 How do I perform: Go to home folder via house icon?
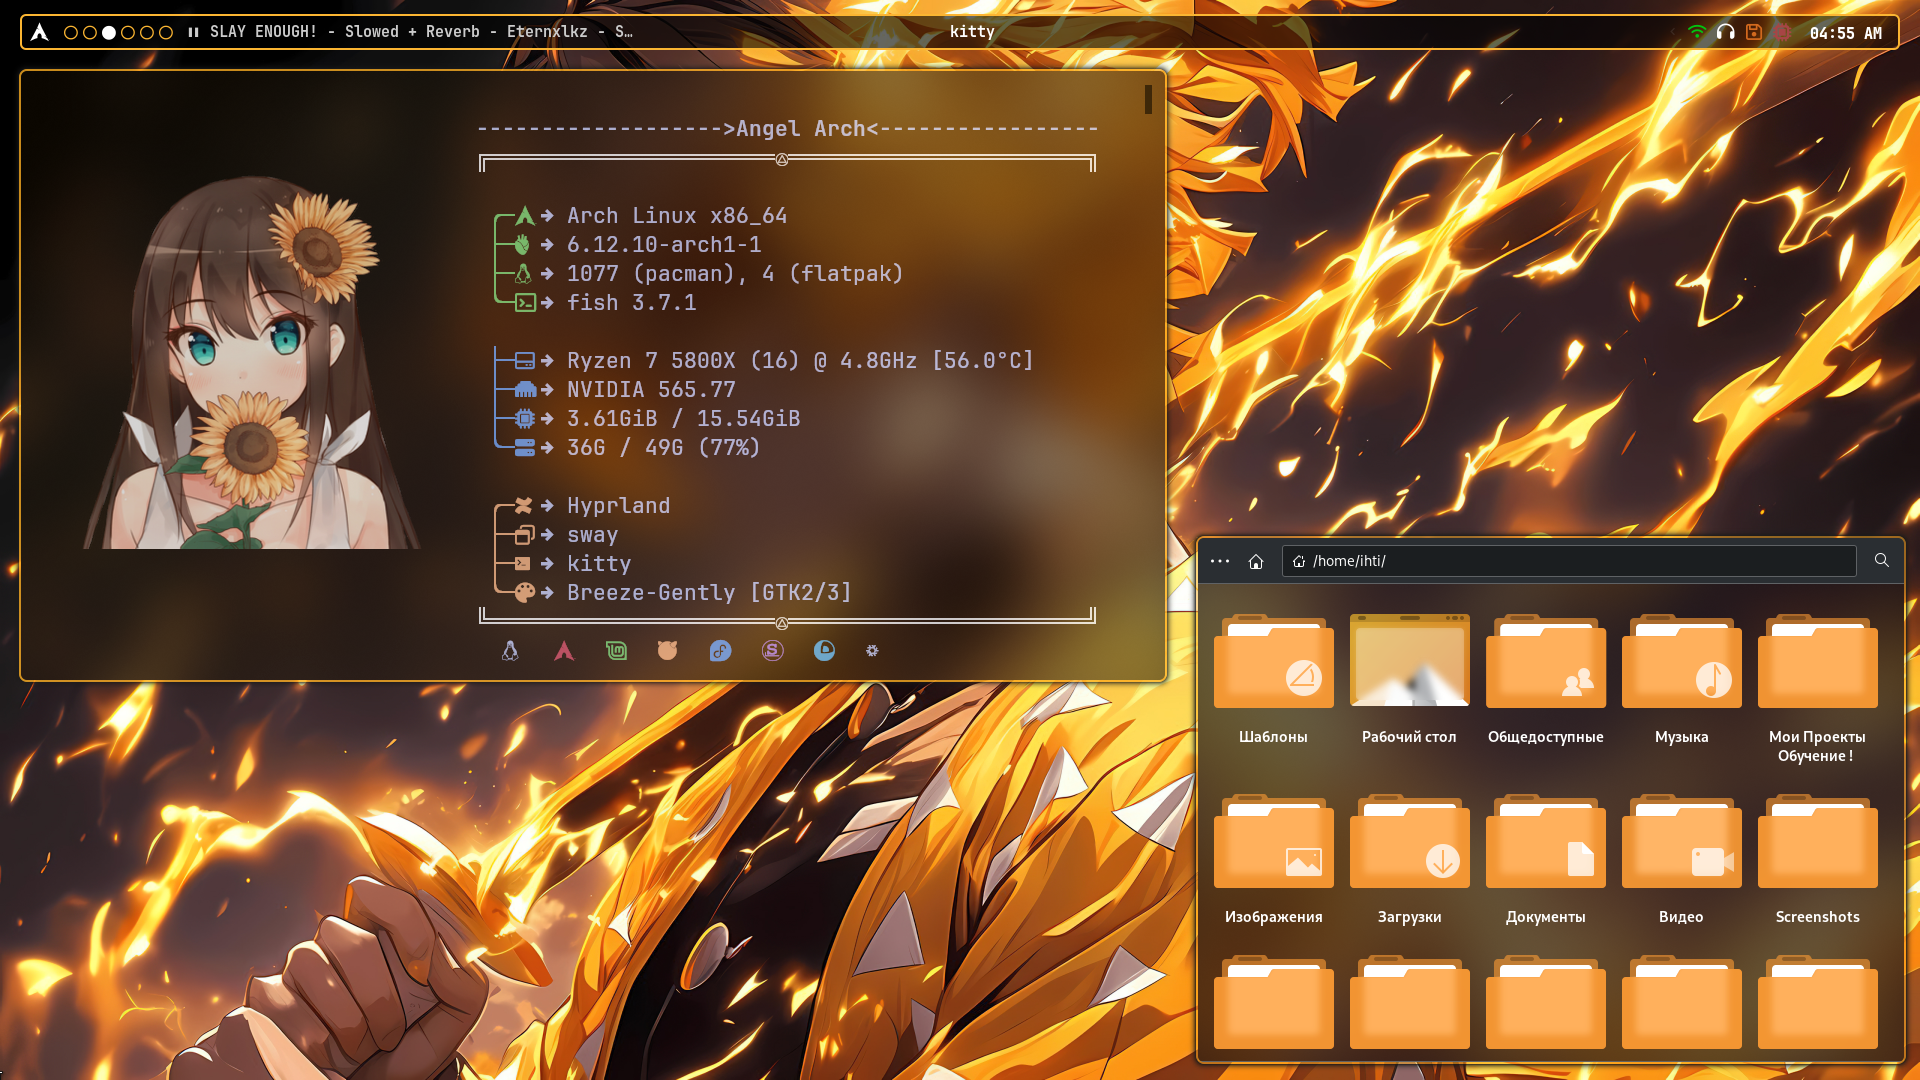[x=1256, y=561]
